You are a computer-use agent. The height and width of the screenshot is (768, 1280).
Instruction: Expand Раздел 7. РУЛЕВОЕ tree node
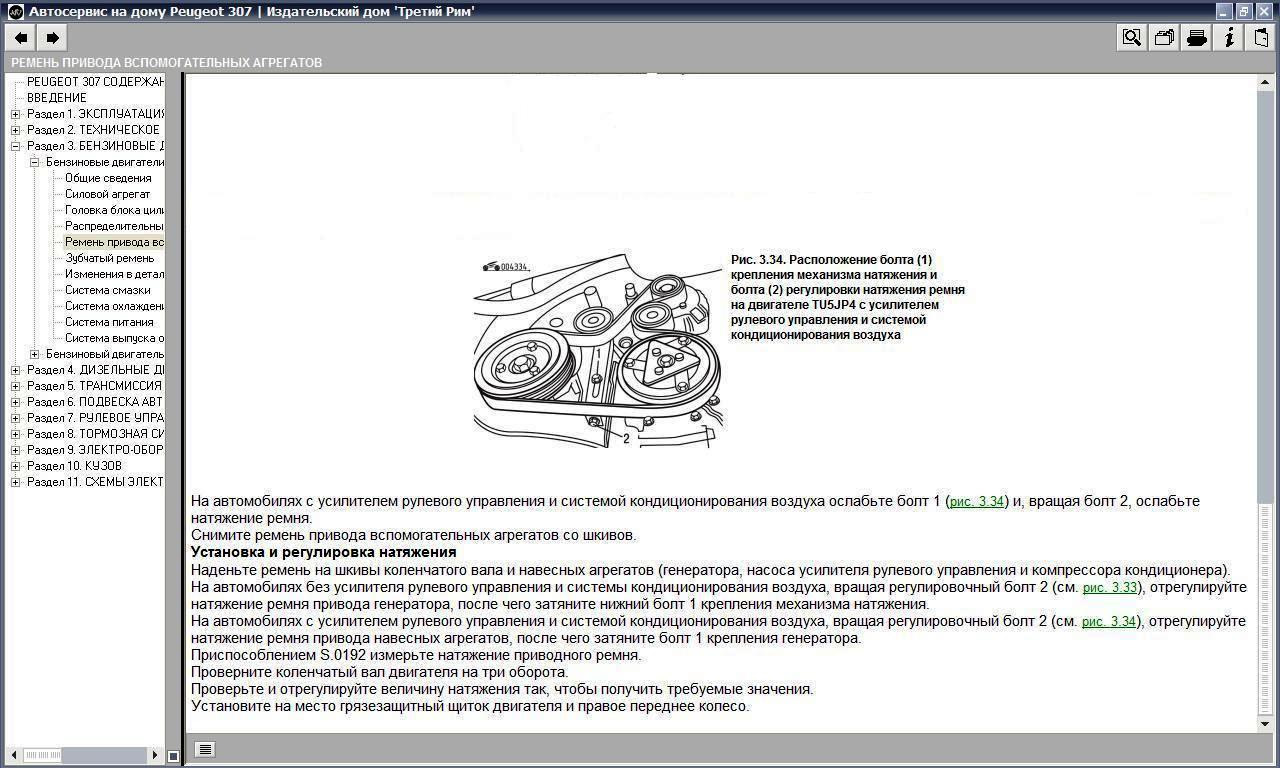pyautogui.click(x=15, y=418)
